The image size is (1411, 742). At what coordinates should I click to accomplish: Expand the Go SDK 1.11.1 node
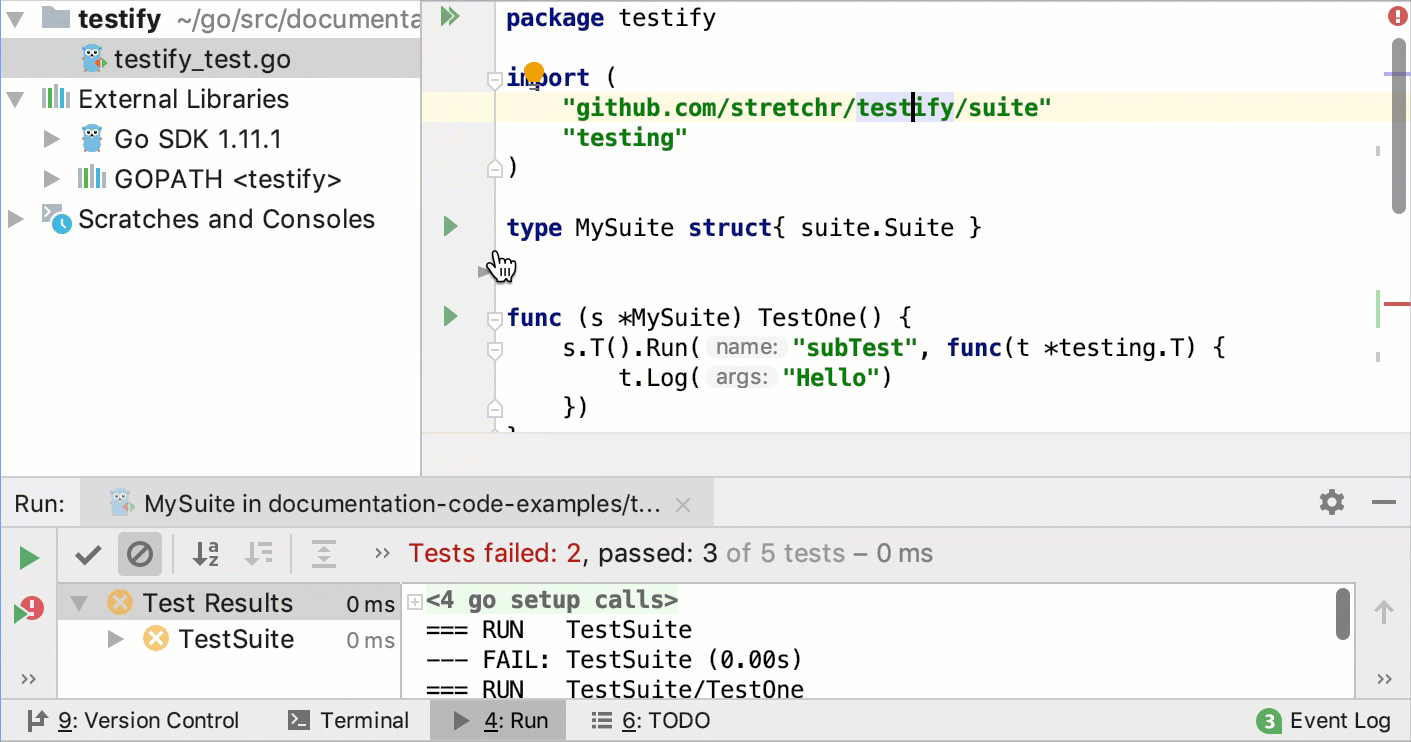pos(53,138)
